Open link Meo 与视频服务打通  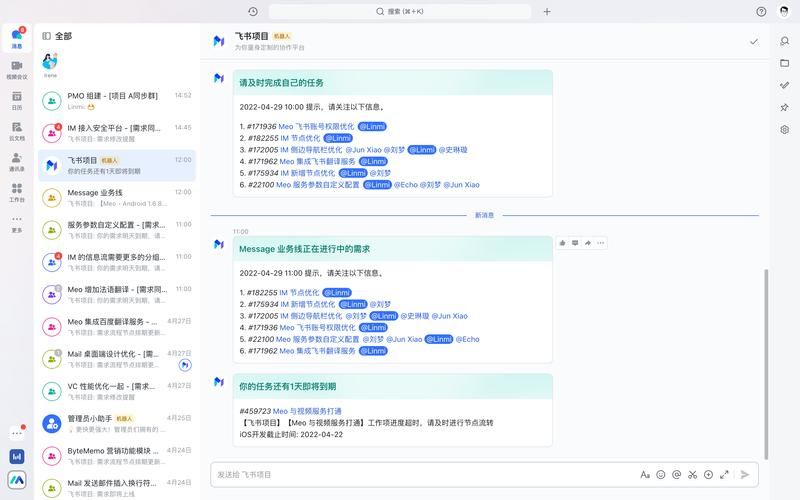point(307,411)
